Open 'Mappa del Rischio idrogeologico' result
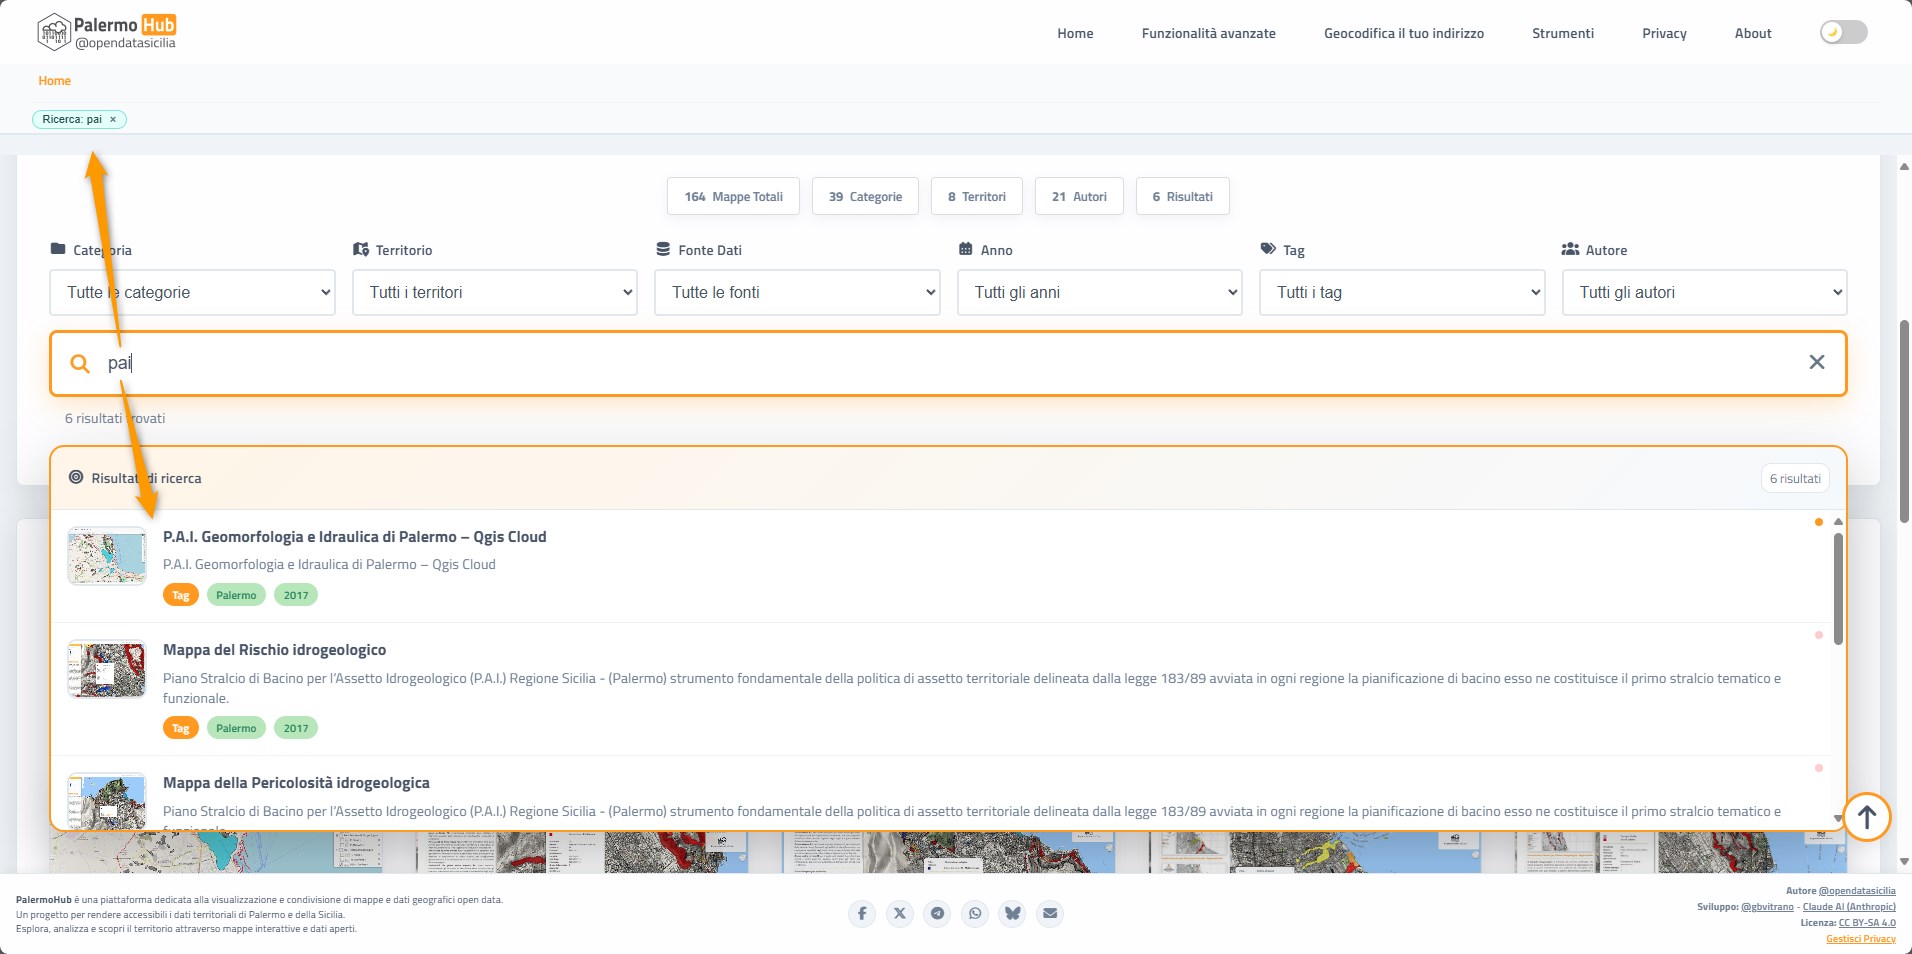Viewport: 1912px width, 954px height. click(274, 650)
